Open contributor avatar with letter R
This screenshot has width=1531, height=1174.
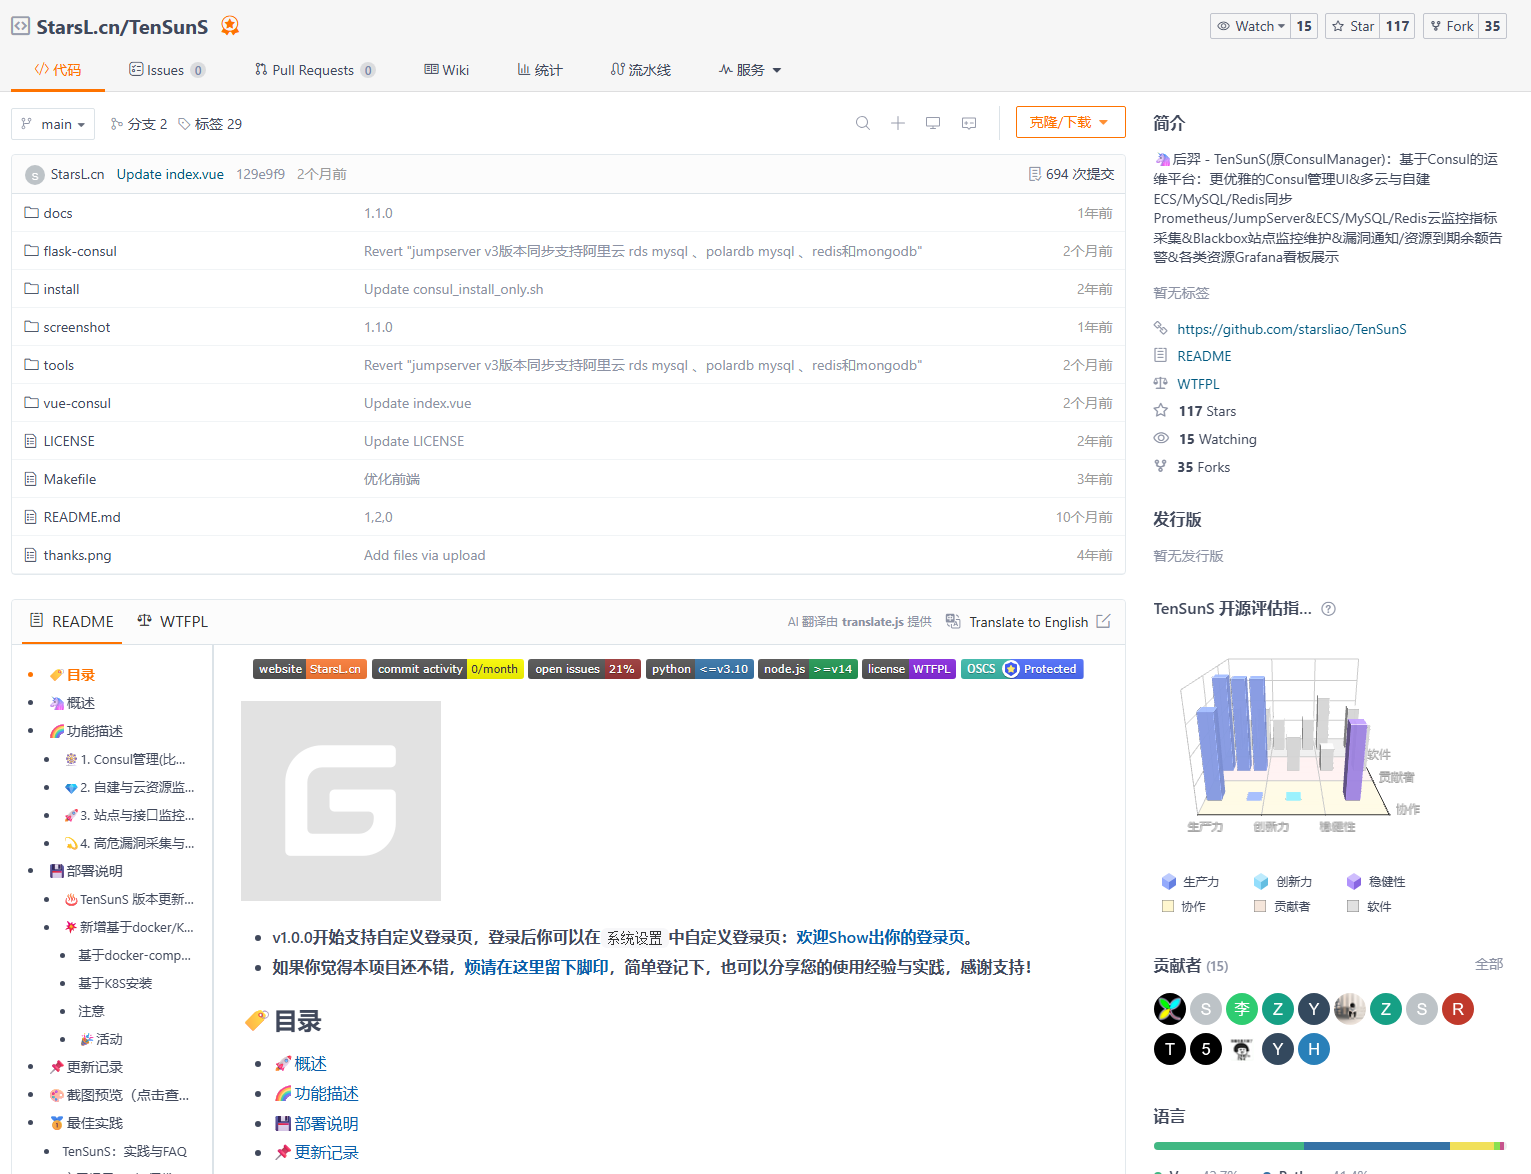click(1457, 1009)
